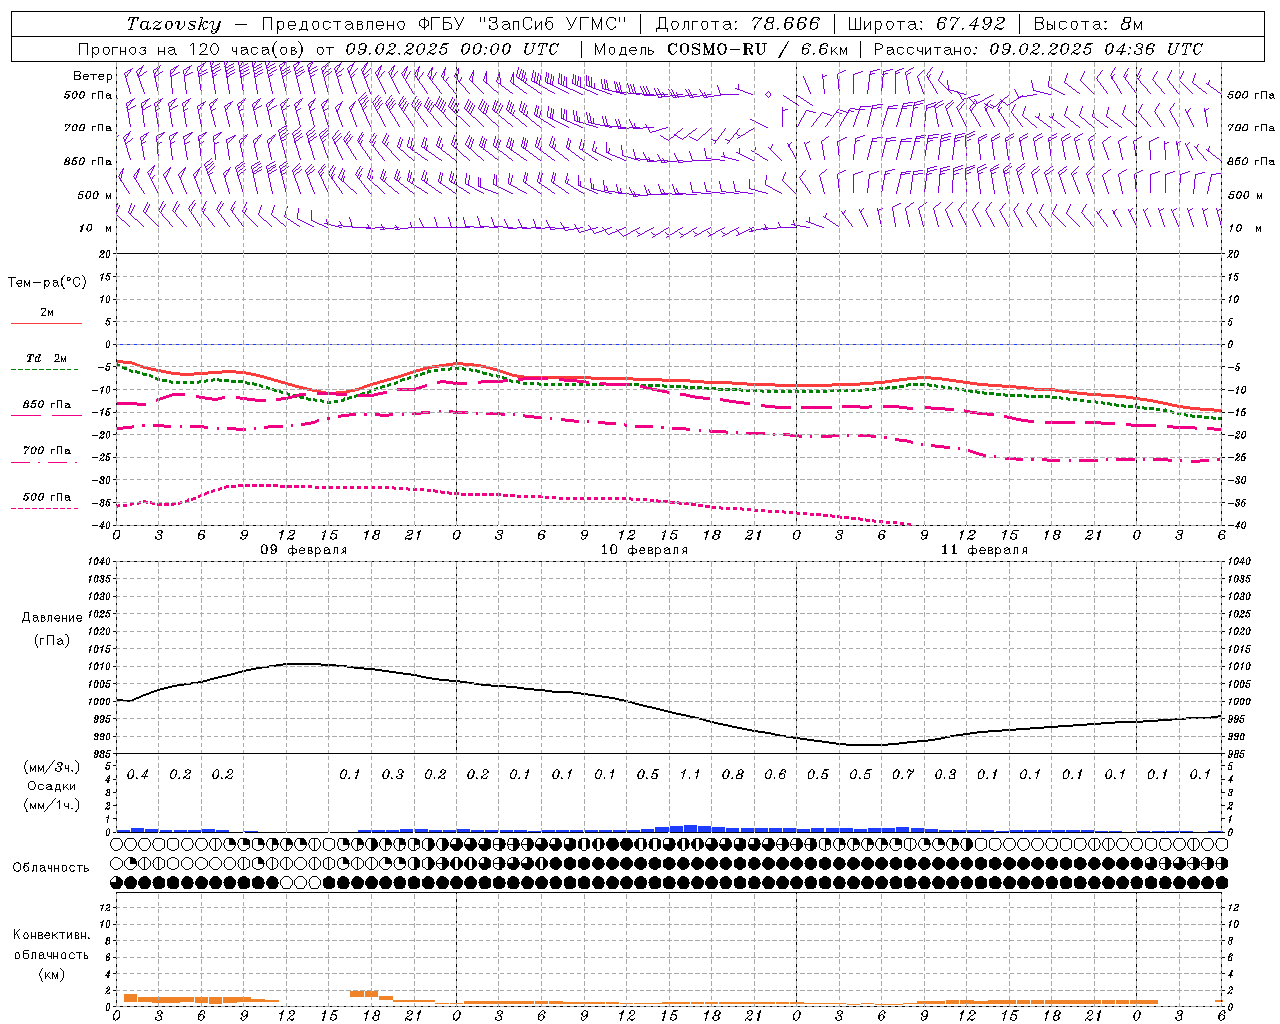Viewport: 1280px width, 1024px height.
Task: Click the Тем-ра(°C) temperature panel label
Action: (x=47, y=283)
